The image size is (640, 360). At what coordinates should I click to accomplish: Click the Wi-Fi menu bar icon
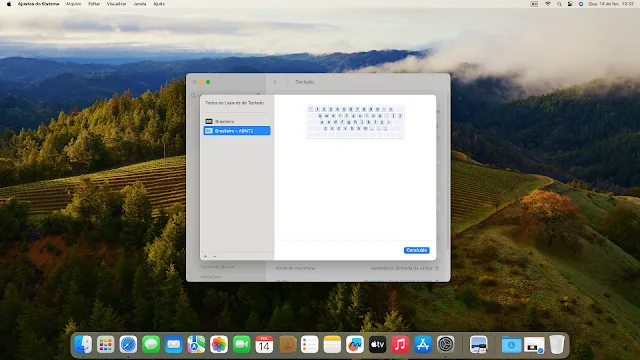[548, 4]
